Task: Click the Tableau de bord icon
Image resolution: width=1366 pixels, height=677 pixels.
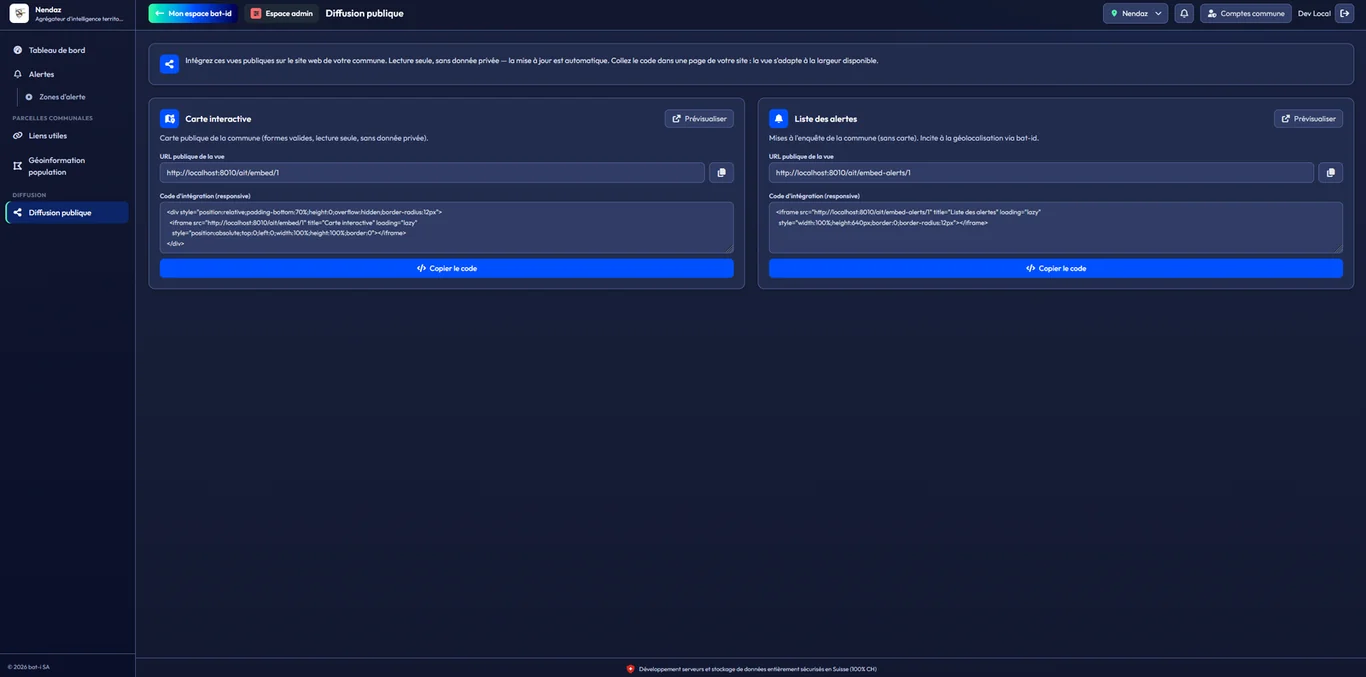Action: tap(17, 50)
